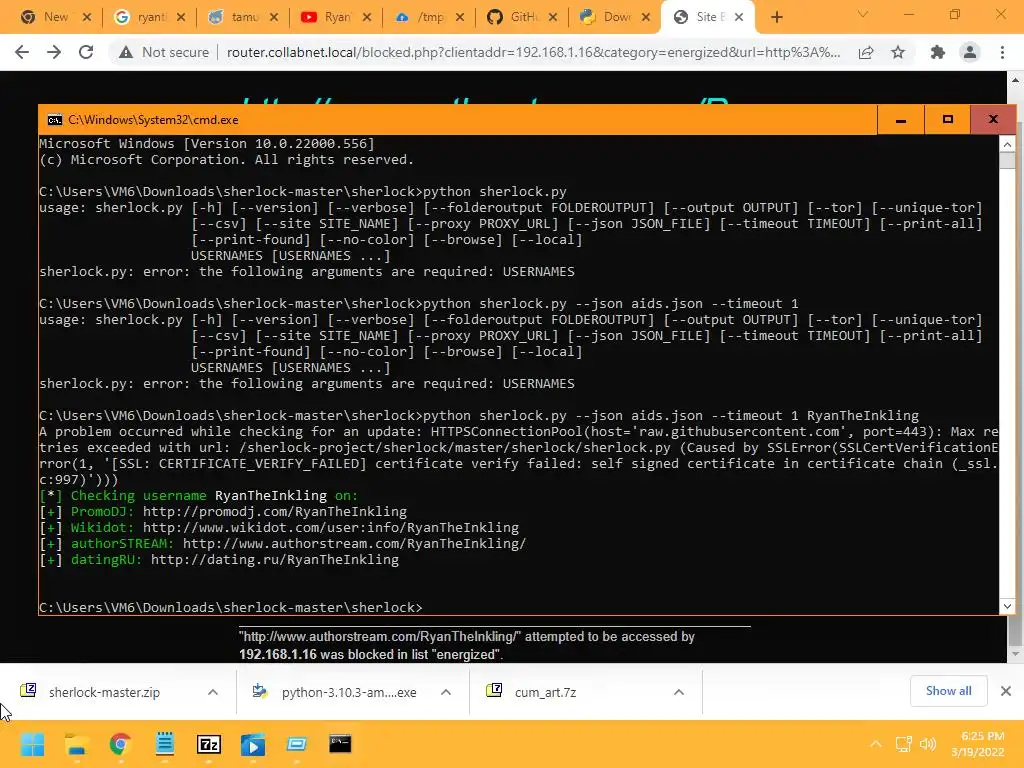Share this page via the share icon
This screenshot has height=768, width=1024.
(866, 52)
